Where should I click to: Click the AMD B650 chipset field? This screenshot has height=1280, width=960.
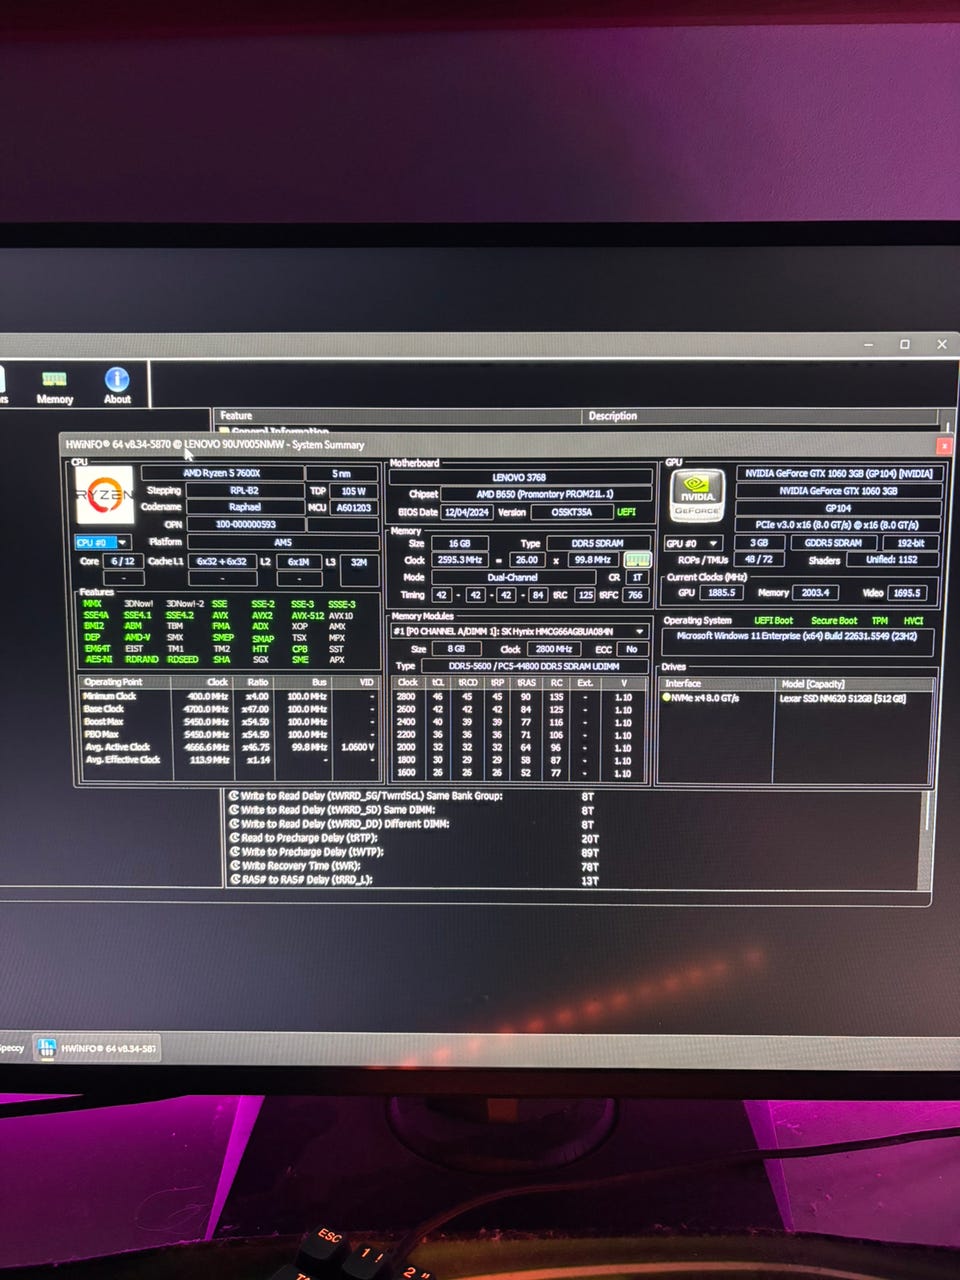[545, 494]
